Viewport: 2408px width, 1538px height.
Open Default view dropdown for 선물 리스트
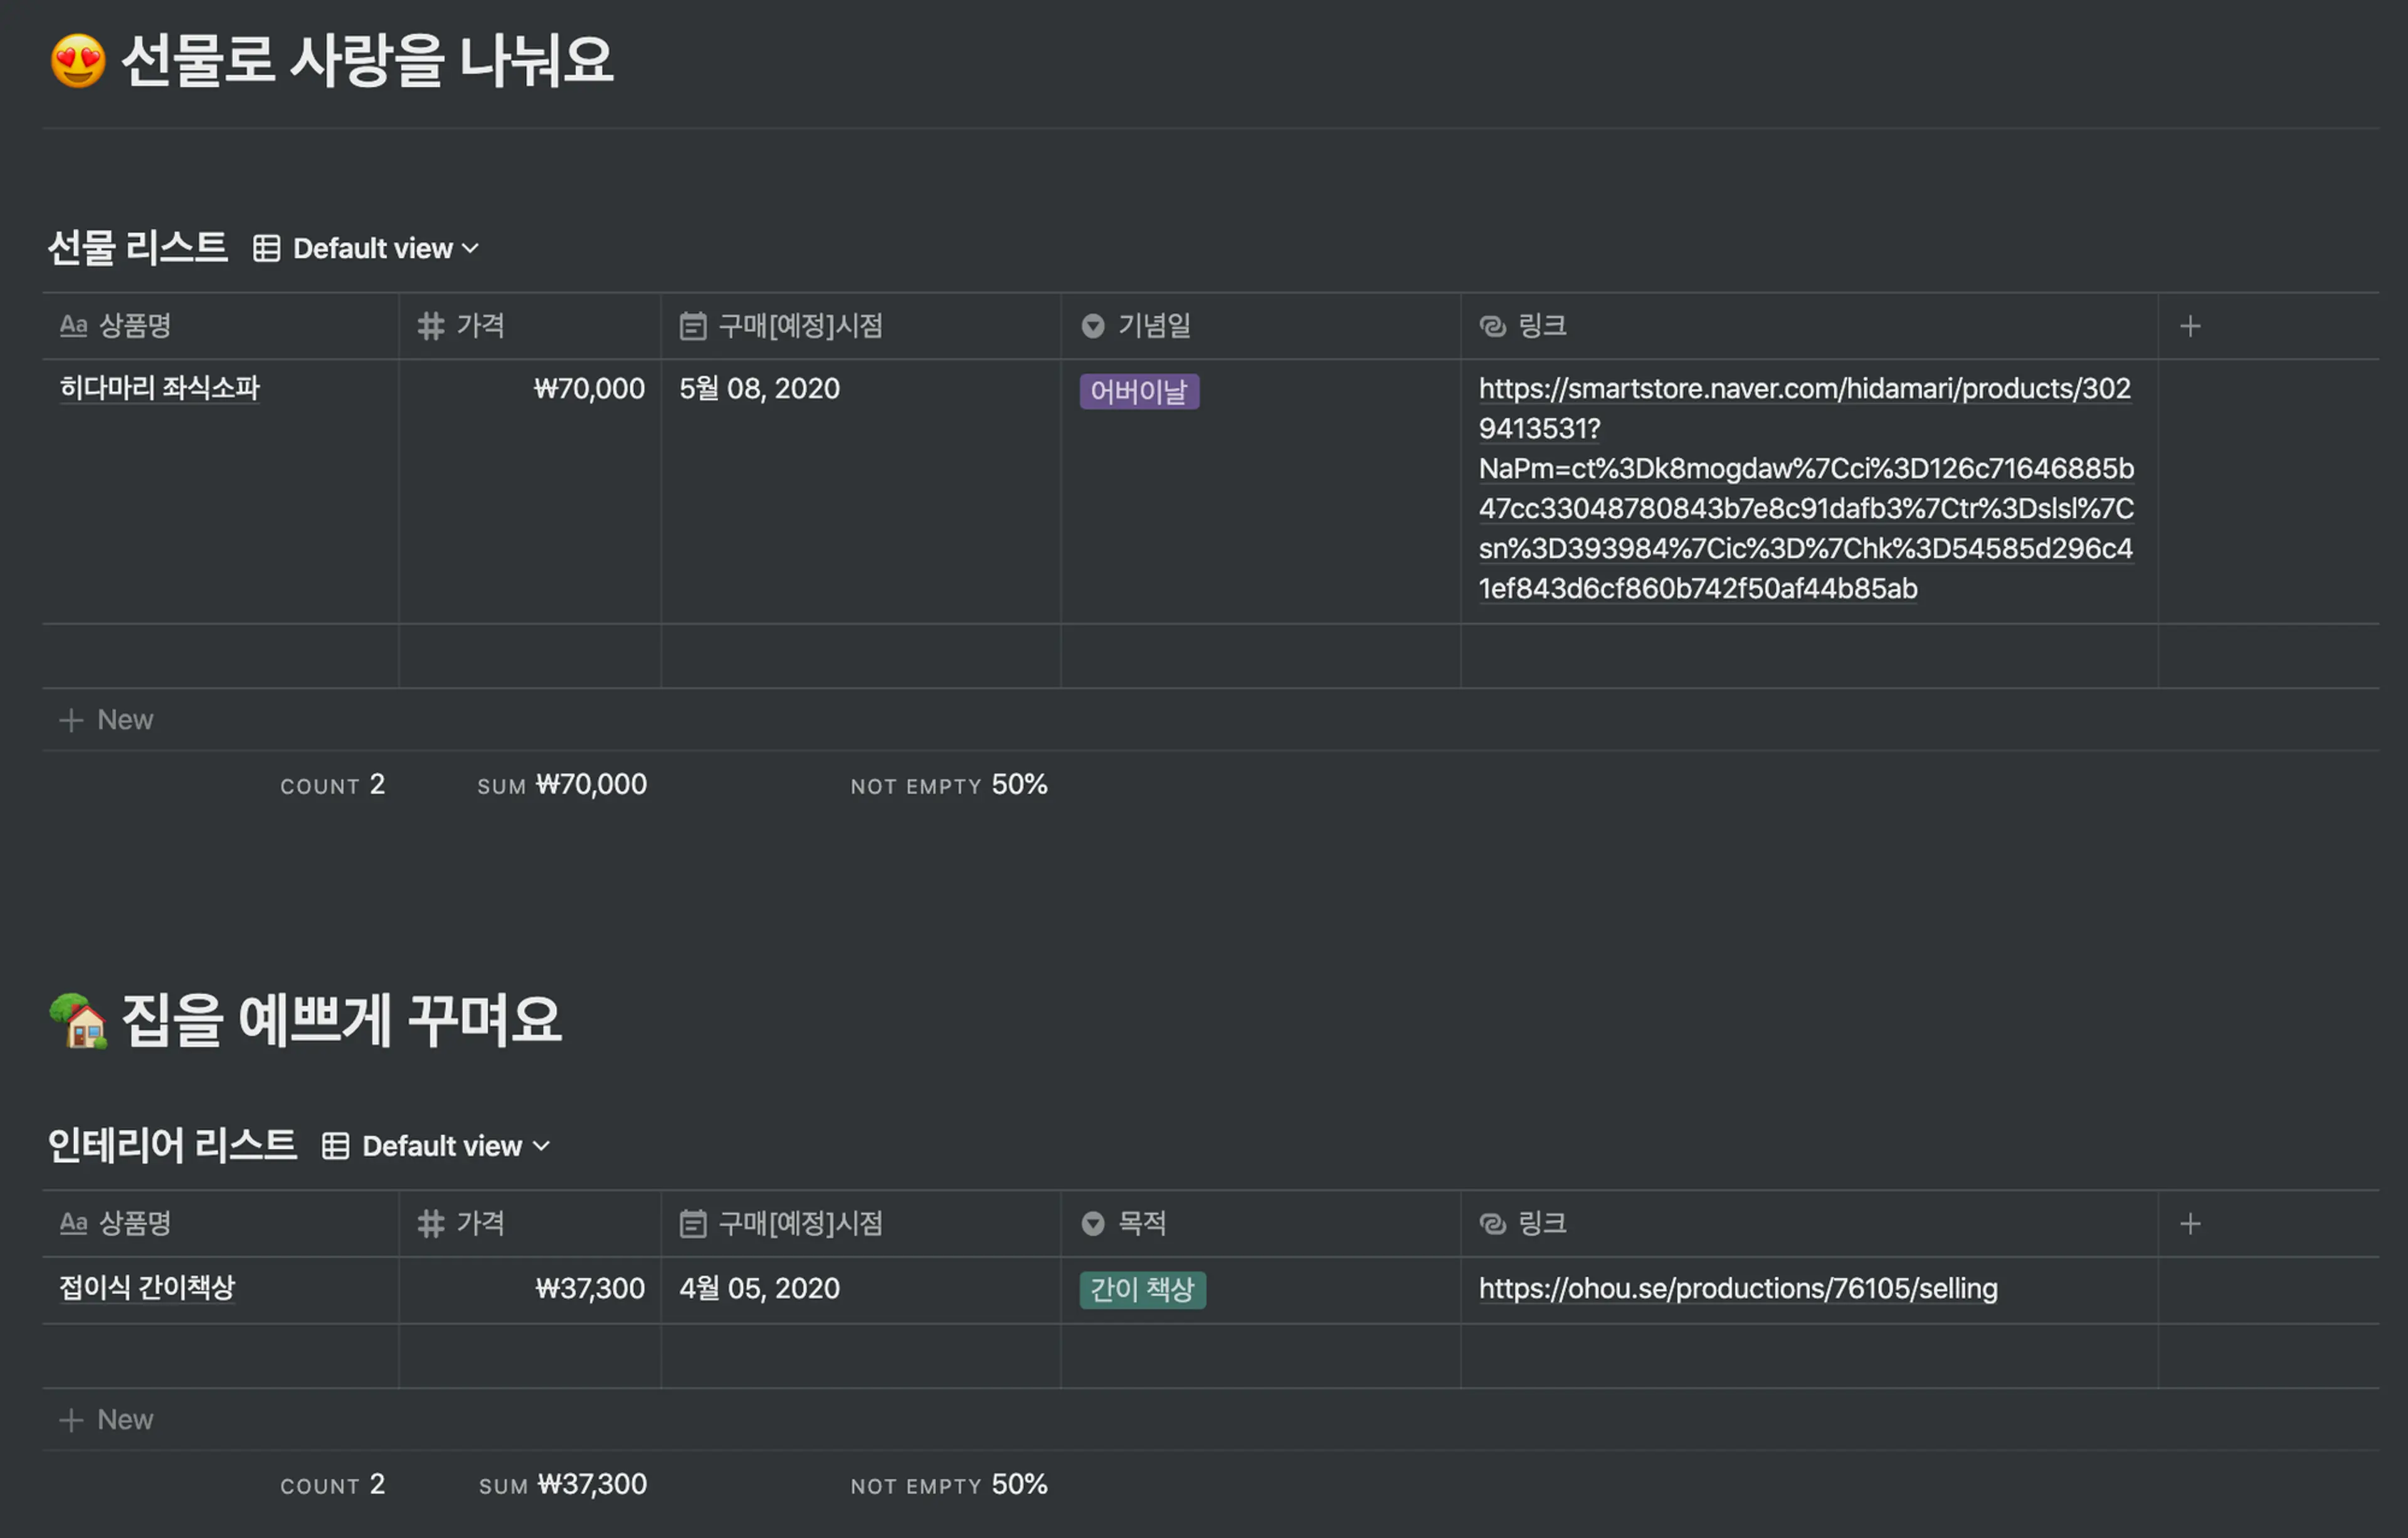click(x=385, y=248)
